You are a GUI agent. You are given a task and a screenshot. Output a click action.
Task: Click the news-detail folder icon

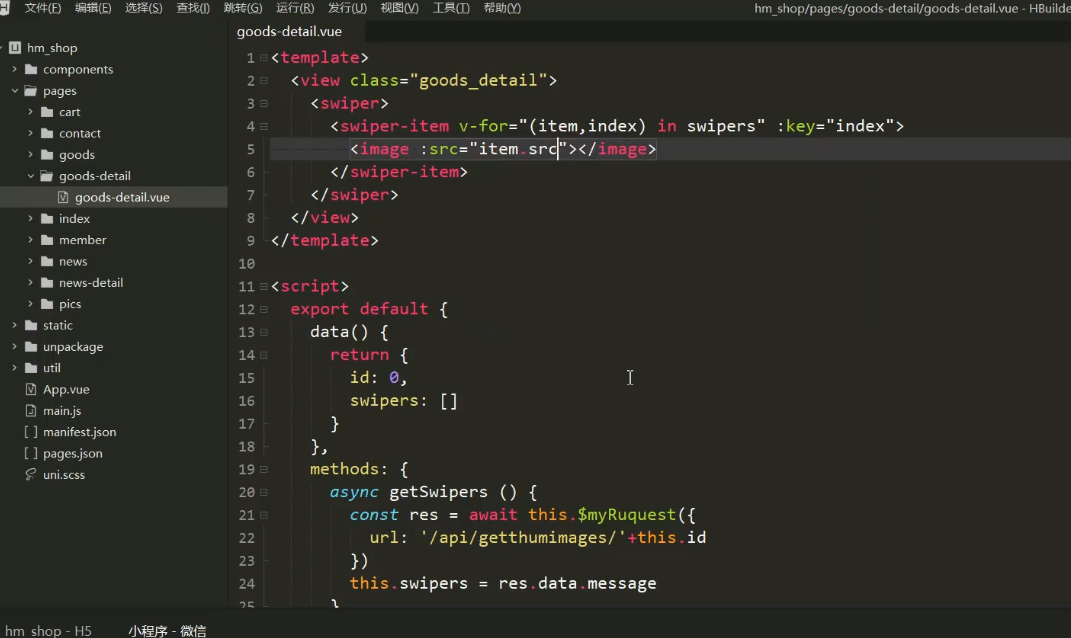tap(46, 282)
